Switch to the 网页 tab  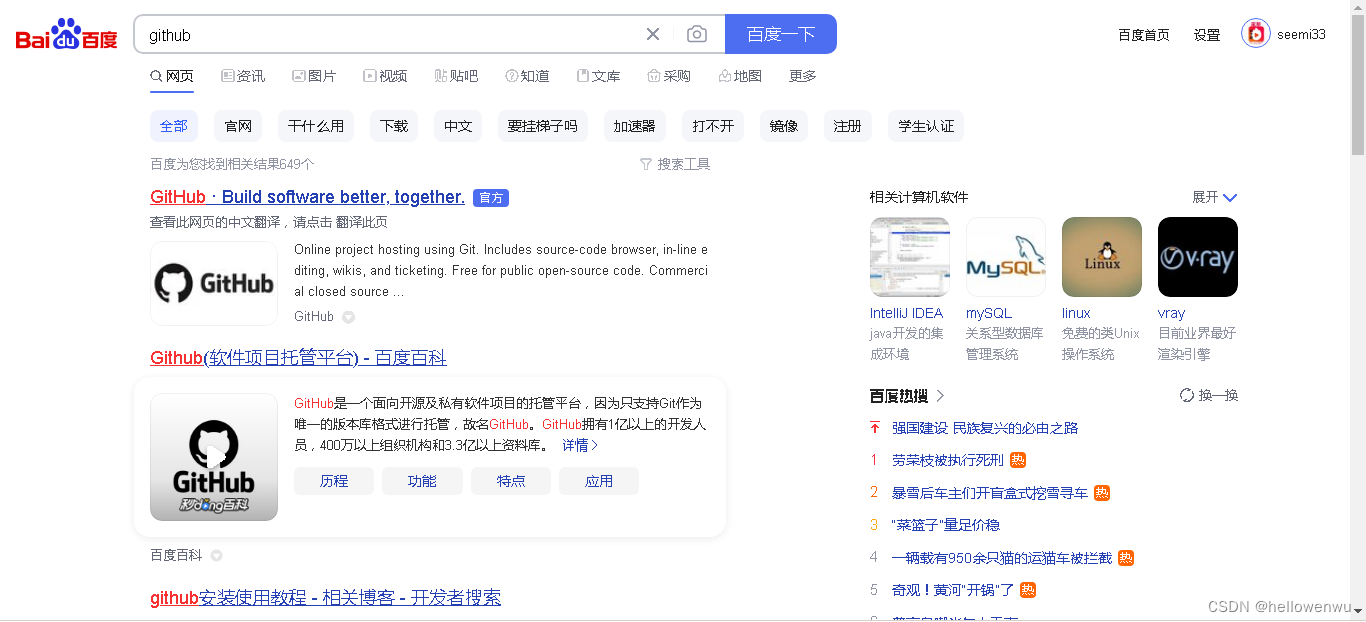[172, 76]
